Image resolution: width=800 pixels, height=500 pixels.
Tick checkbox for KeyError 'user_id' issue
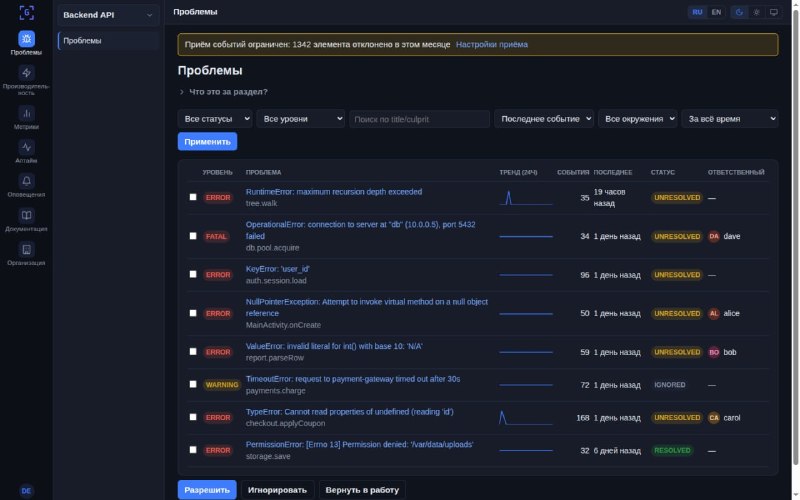click(193, 274)
